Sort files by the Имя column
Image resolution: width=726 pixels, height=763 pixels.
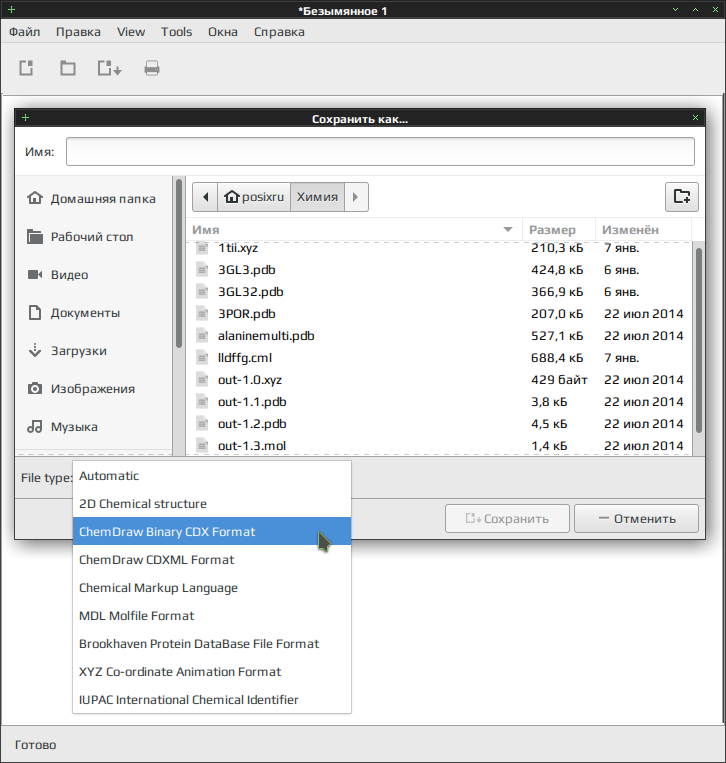(354, 230)
